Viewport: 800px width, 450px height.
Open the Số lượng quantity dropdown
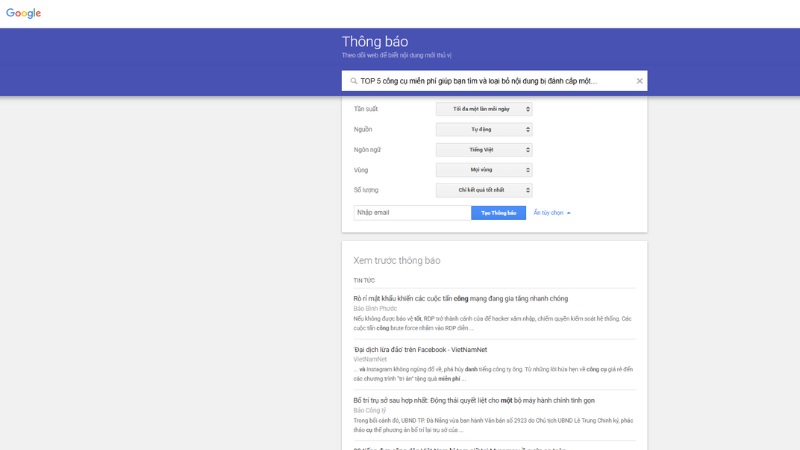click(x=484, y=190)
